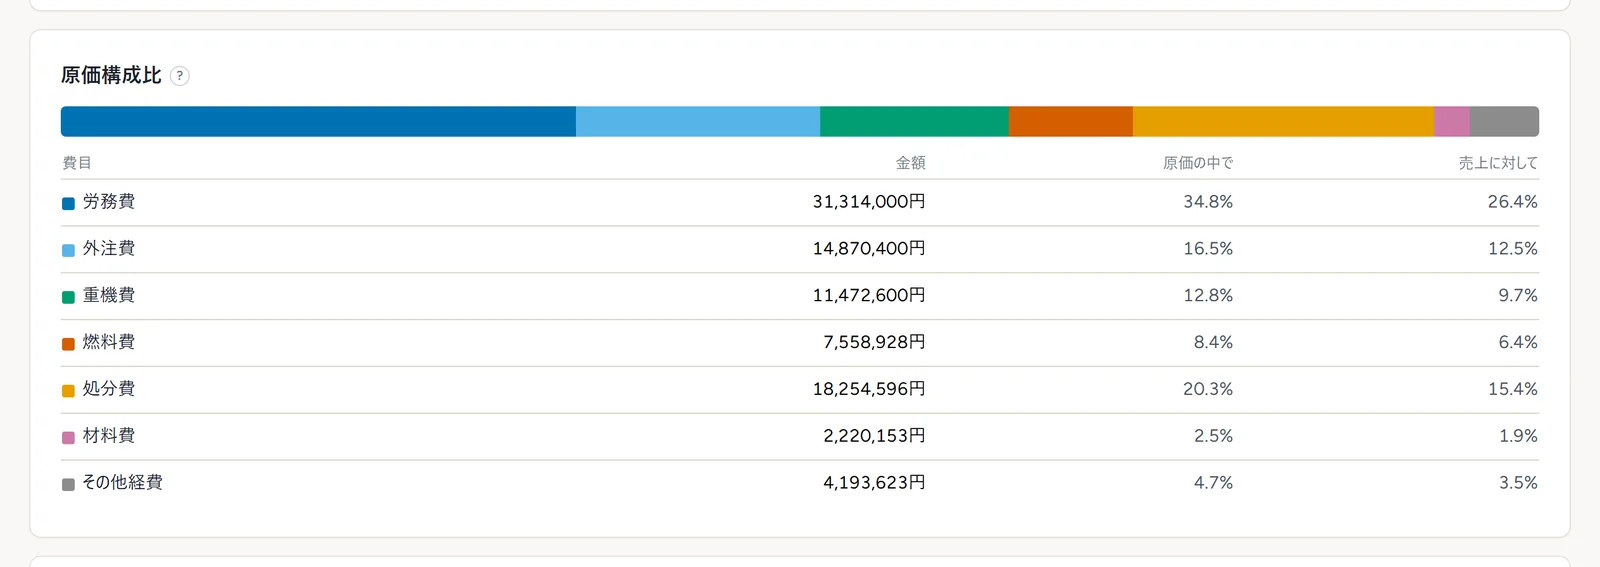The image size is (1600, 567).
Task: Click the help icon beside 原価構成比
Action: [180, 76]
